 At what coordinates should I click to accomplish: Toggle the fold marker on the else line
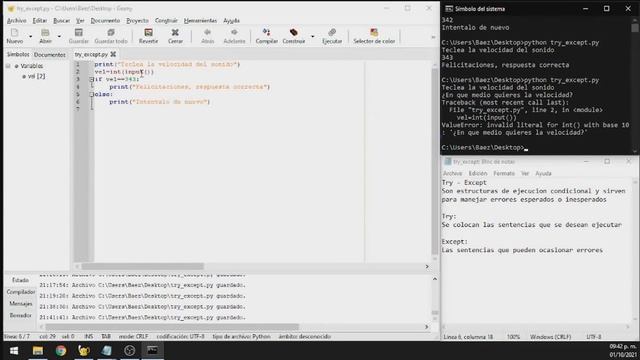[x=92, y=94]
